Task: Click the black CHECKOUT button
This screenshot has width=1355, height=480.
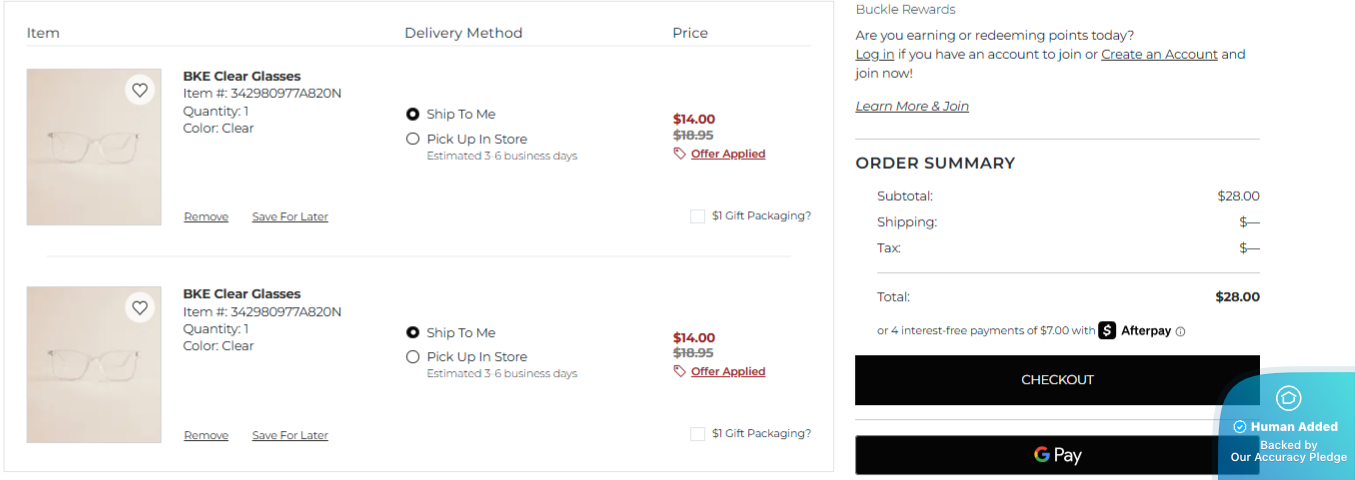Action: click(1057, 380)
